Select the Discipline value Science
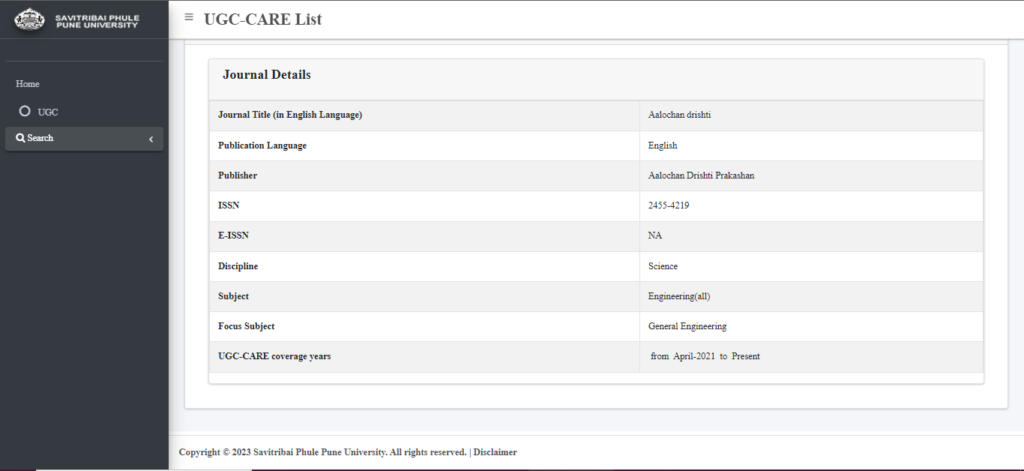Image resolution: width=1024 pixels, height=471 pixels. (663, 266)
